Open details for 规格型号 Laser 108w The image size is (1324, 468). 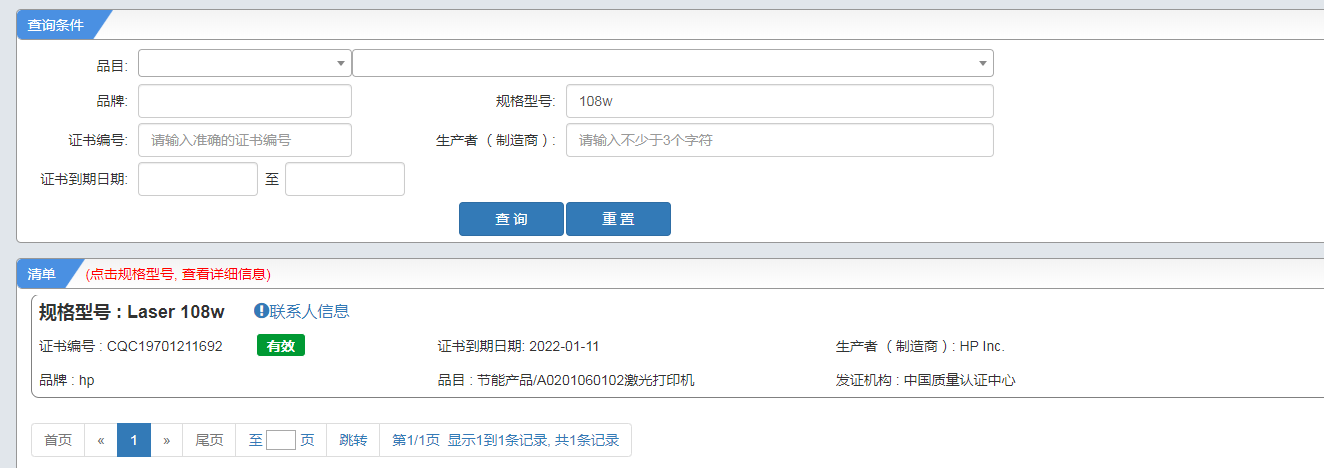pyautogui.click(x=132, y=312)
